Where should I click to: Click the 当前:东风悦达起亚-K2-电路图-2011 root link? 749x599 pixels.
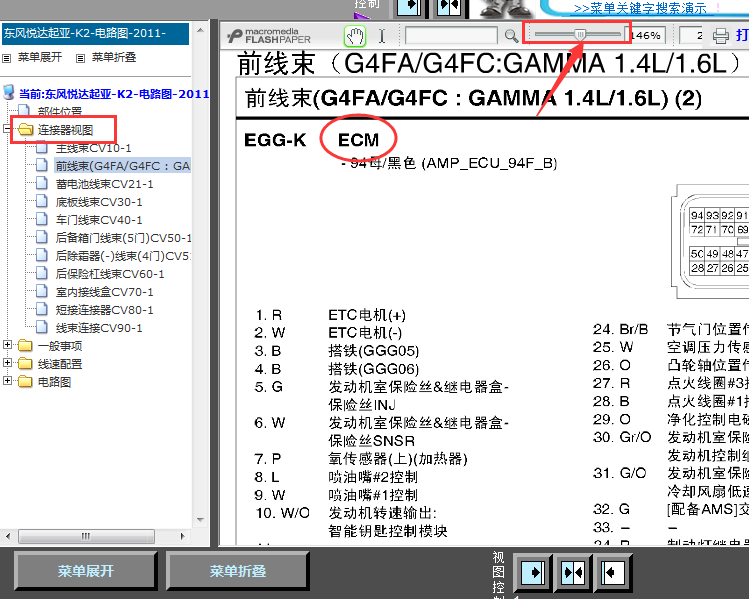tap(114, 94)
